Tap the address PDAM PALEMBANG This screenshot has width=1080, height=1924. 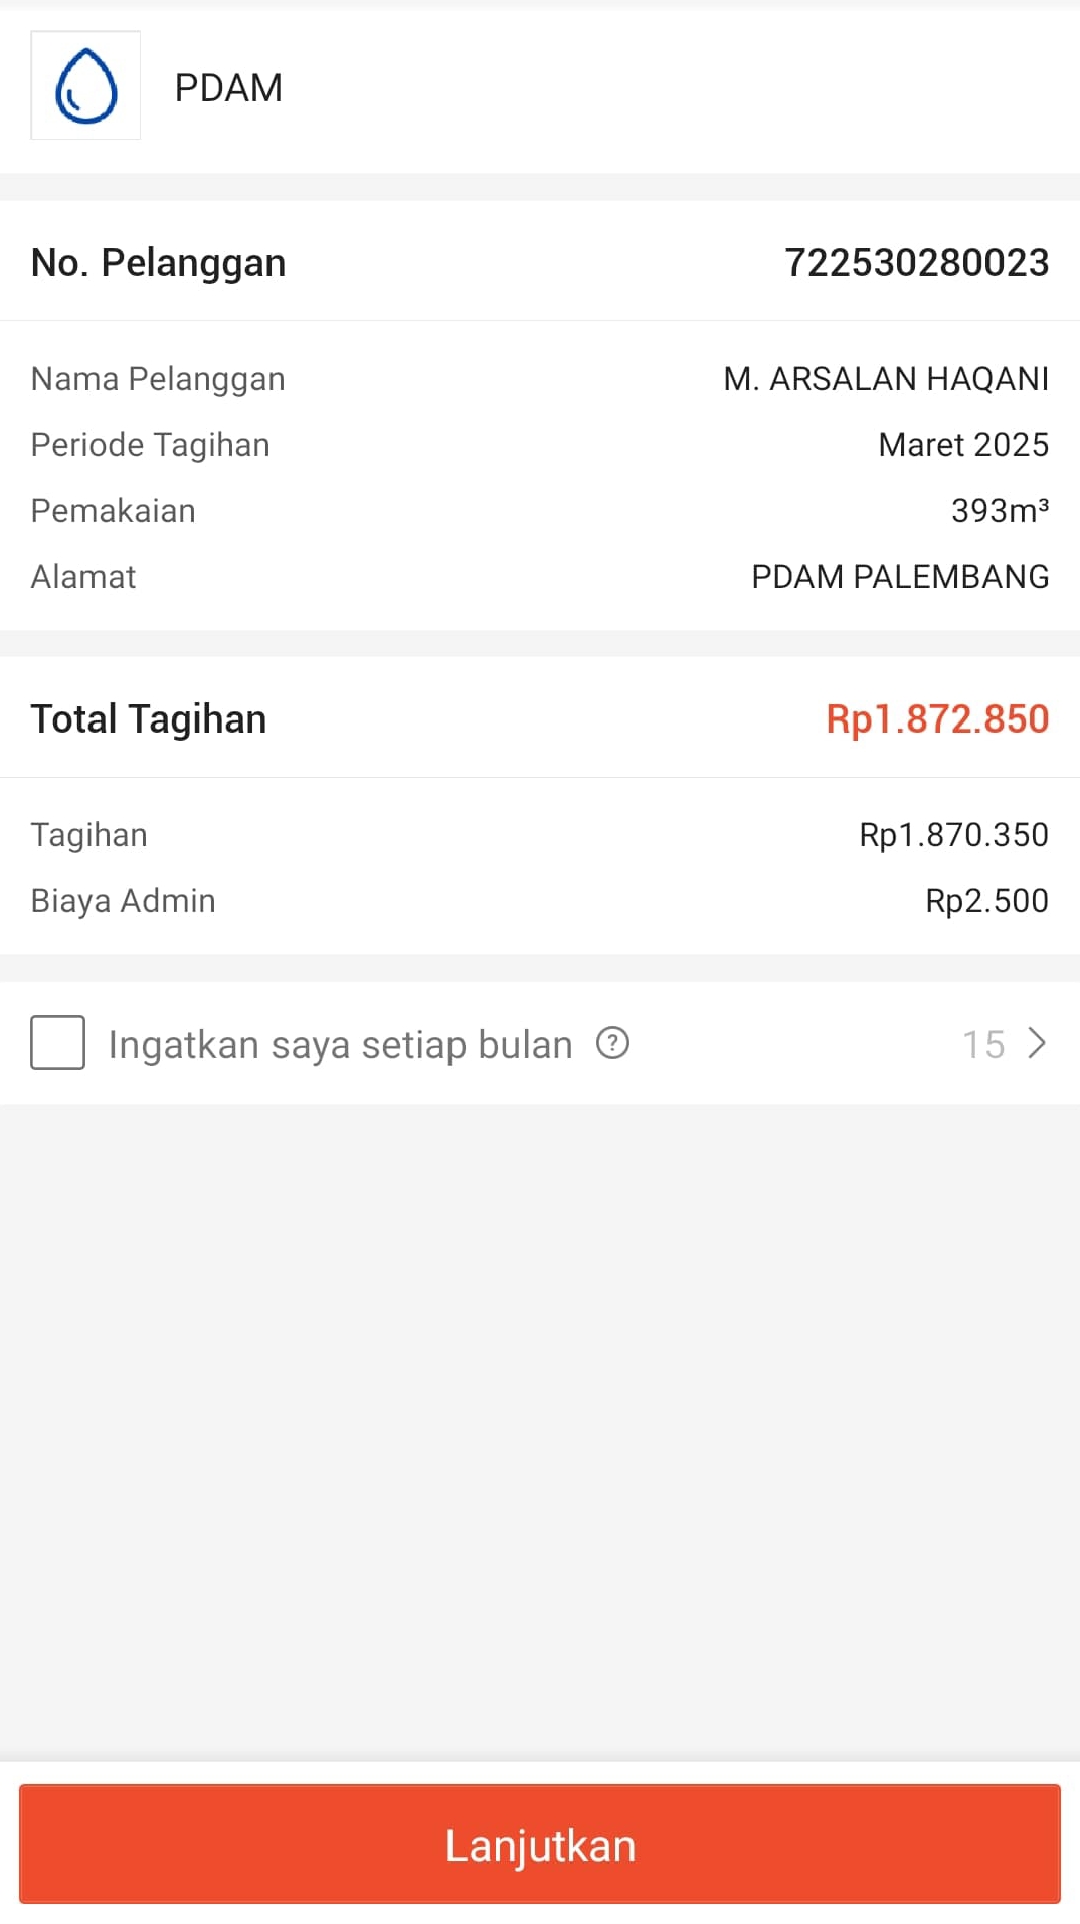click(x=900, y=577)
